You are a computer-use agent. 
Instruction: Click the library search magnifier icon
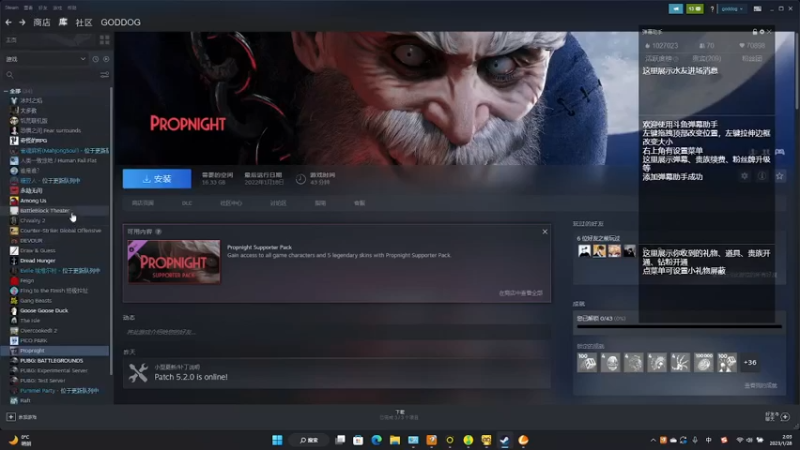[x=10, y=75]
